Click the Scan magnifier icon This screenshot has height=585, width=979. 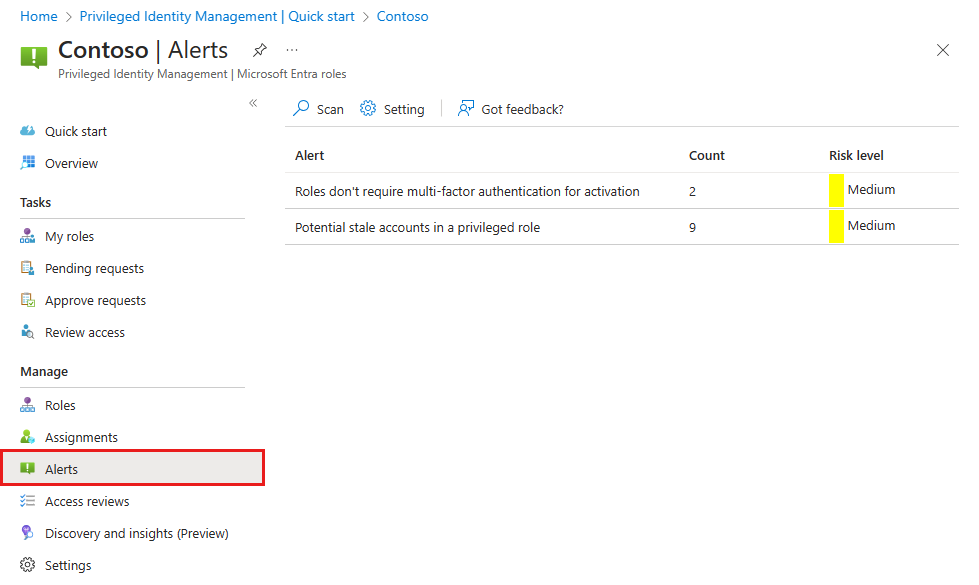pos(301,109)
